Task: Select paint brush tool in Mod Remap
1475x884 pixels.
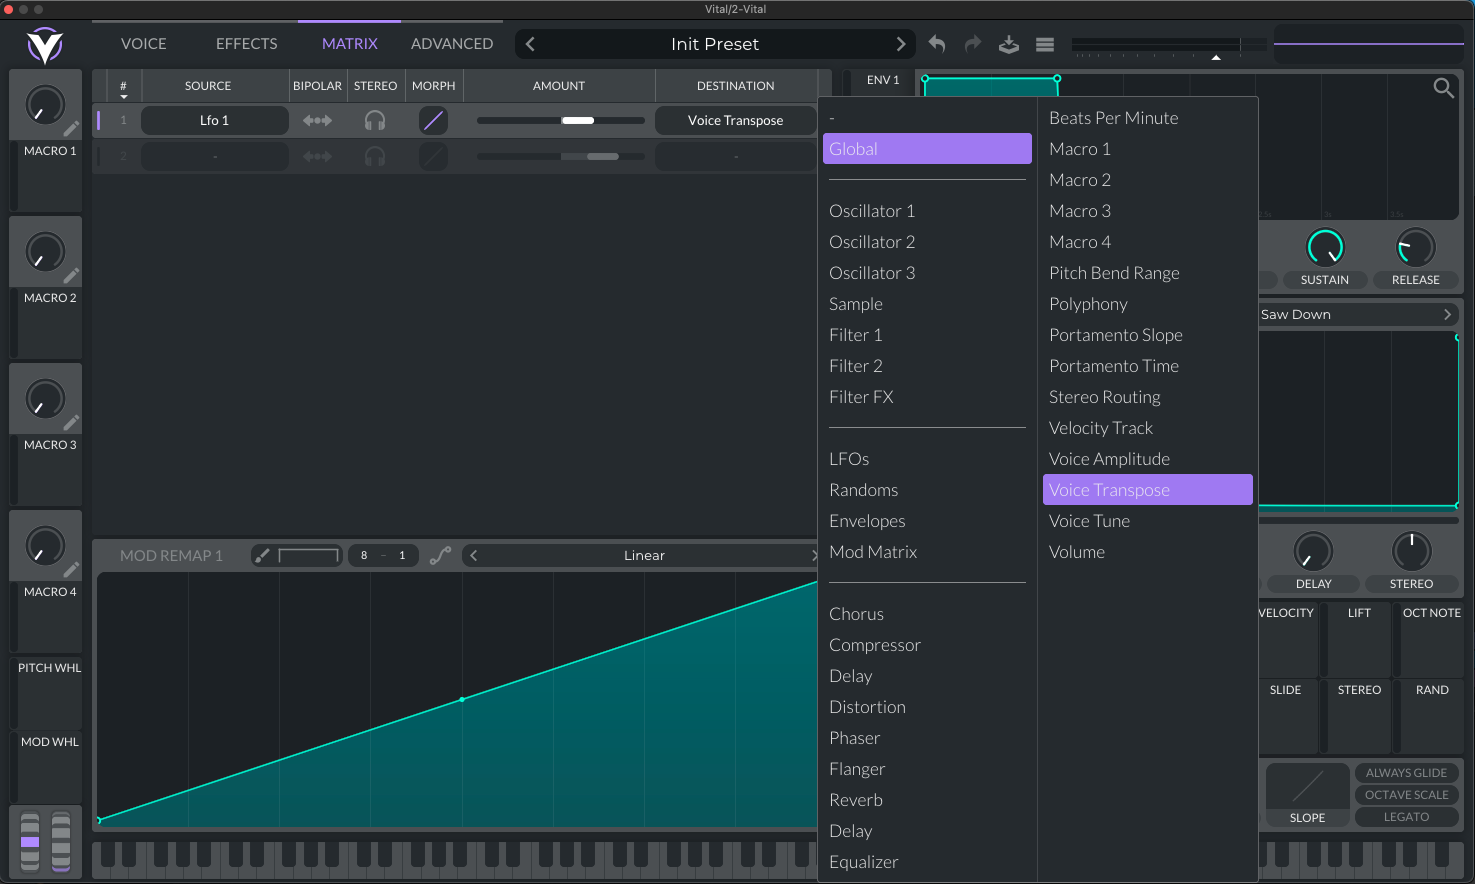Action: pos(262,555)
